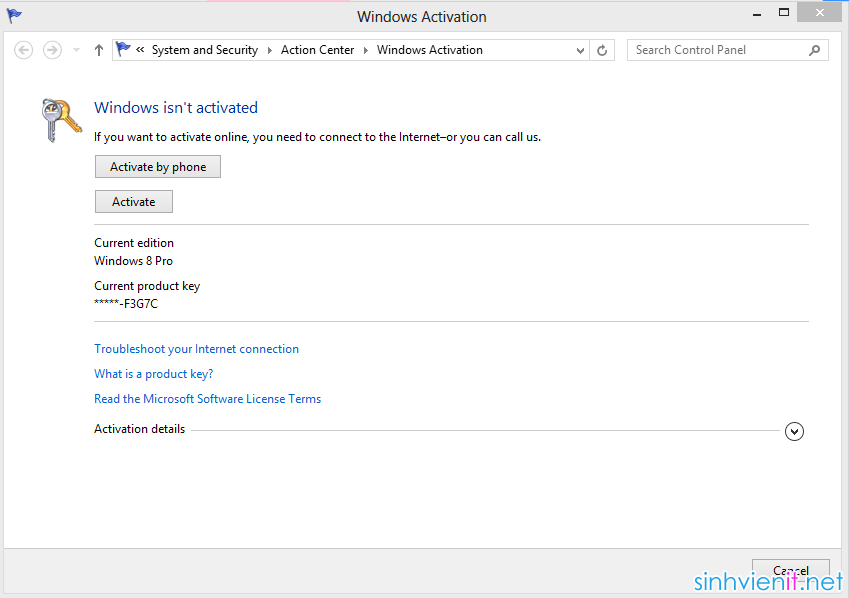Open What is a product key link
The image size is (849, 598).
click(x=154, y=374)
